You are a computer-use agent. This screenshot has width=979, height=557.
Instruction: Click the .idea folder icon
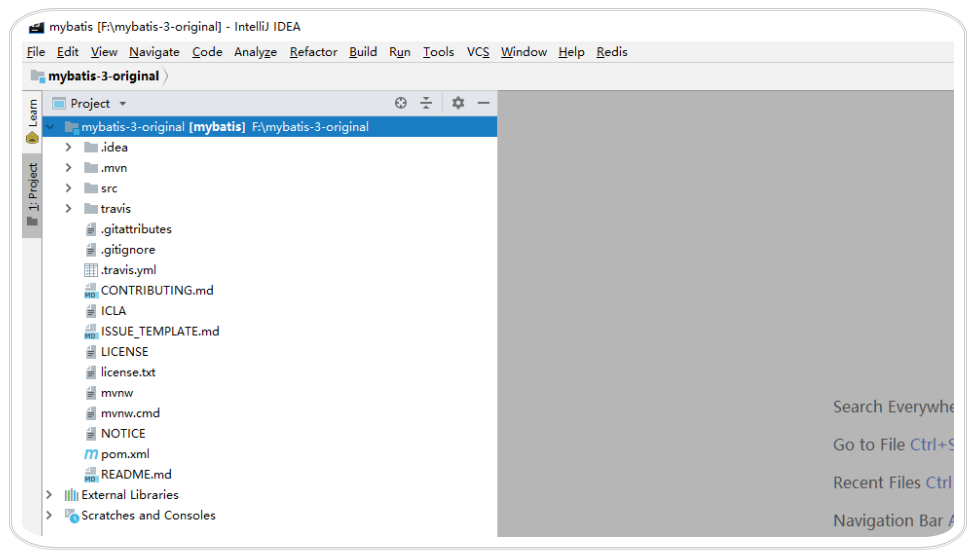coord(91,147)
